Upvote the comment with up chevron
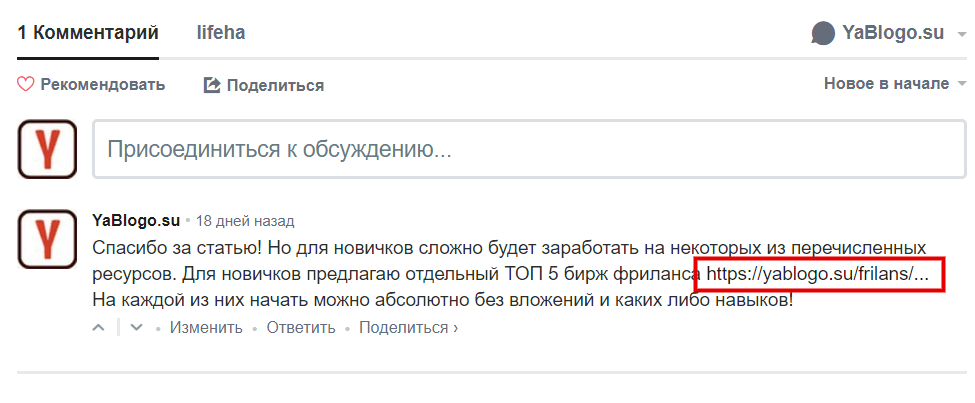The width and height of the screenshot is (975, 403). tap(99, 328)
